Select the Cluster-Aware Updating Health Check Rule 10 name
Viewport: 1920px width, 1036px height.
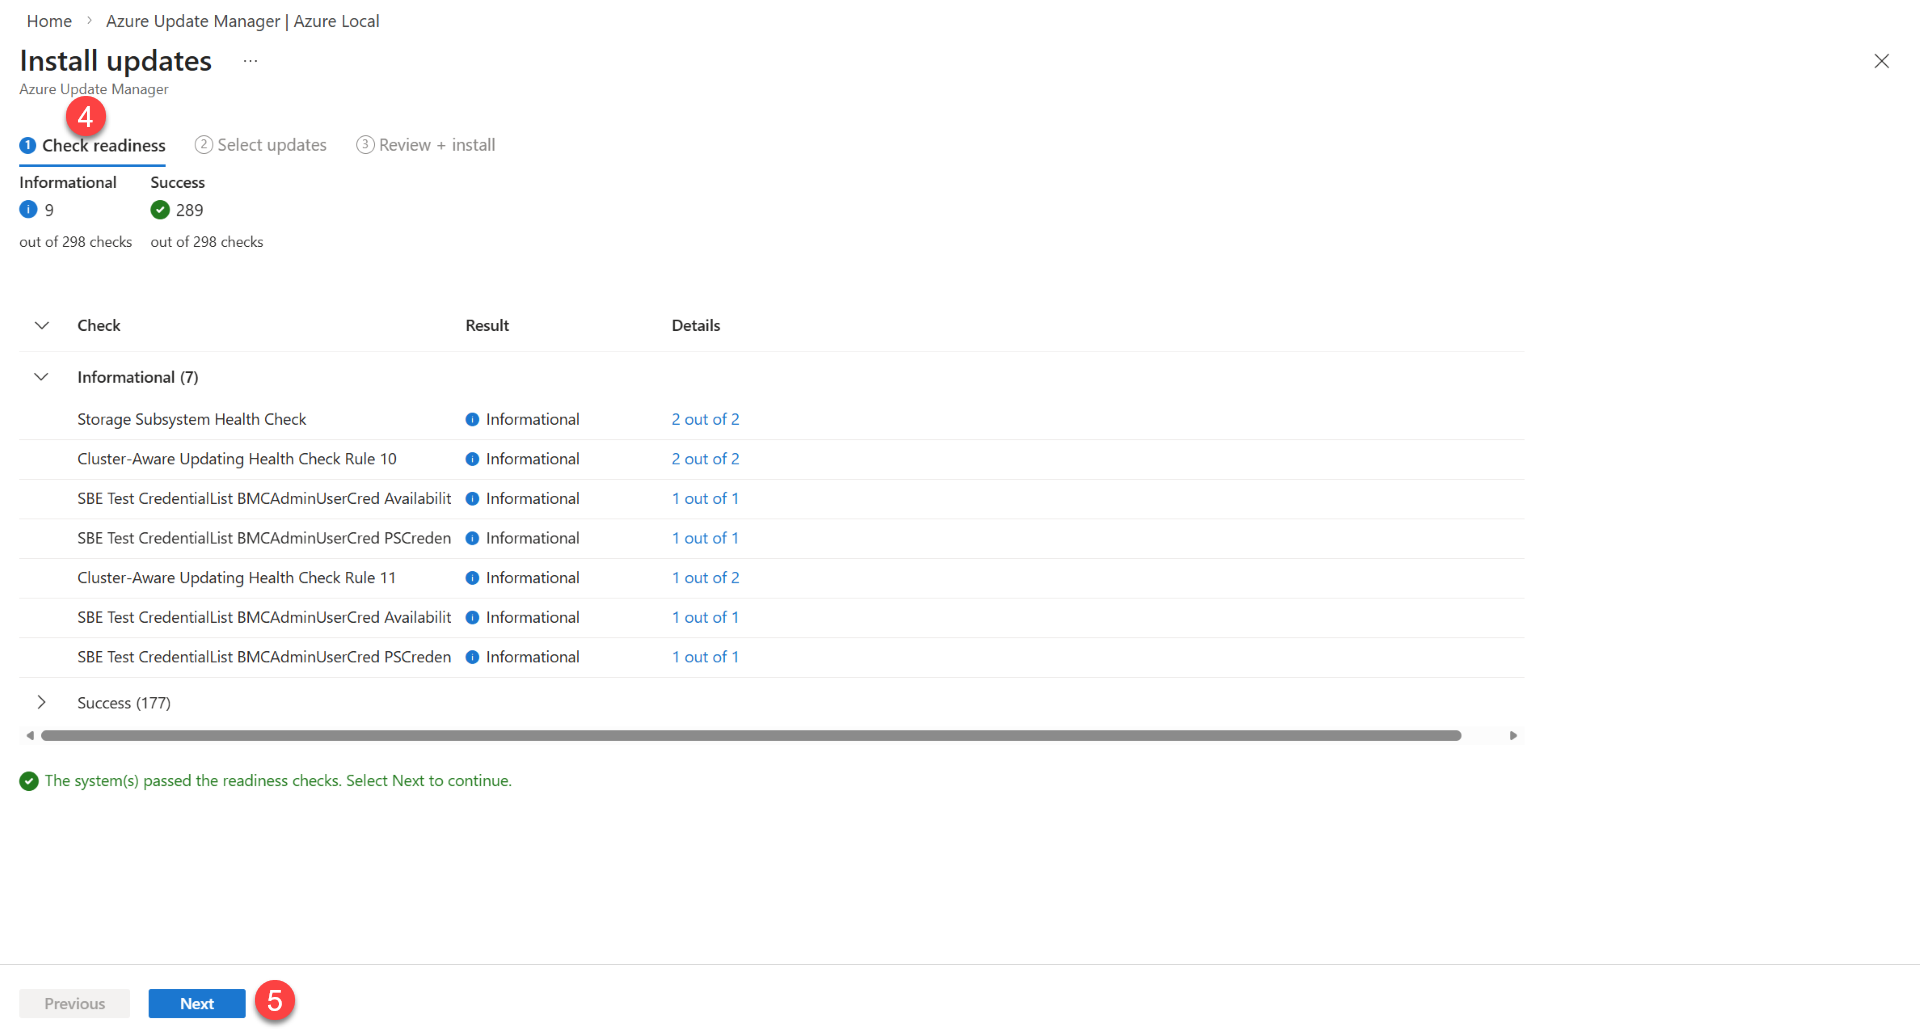pyautogui.click(x=237, y=459)
